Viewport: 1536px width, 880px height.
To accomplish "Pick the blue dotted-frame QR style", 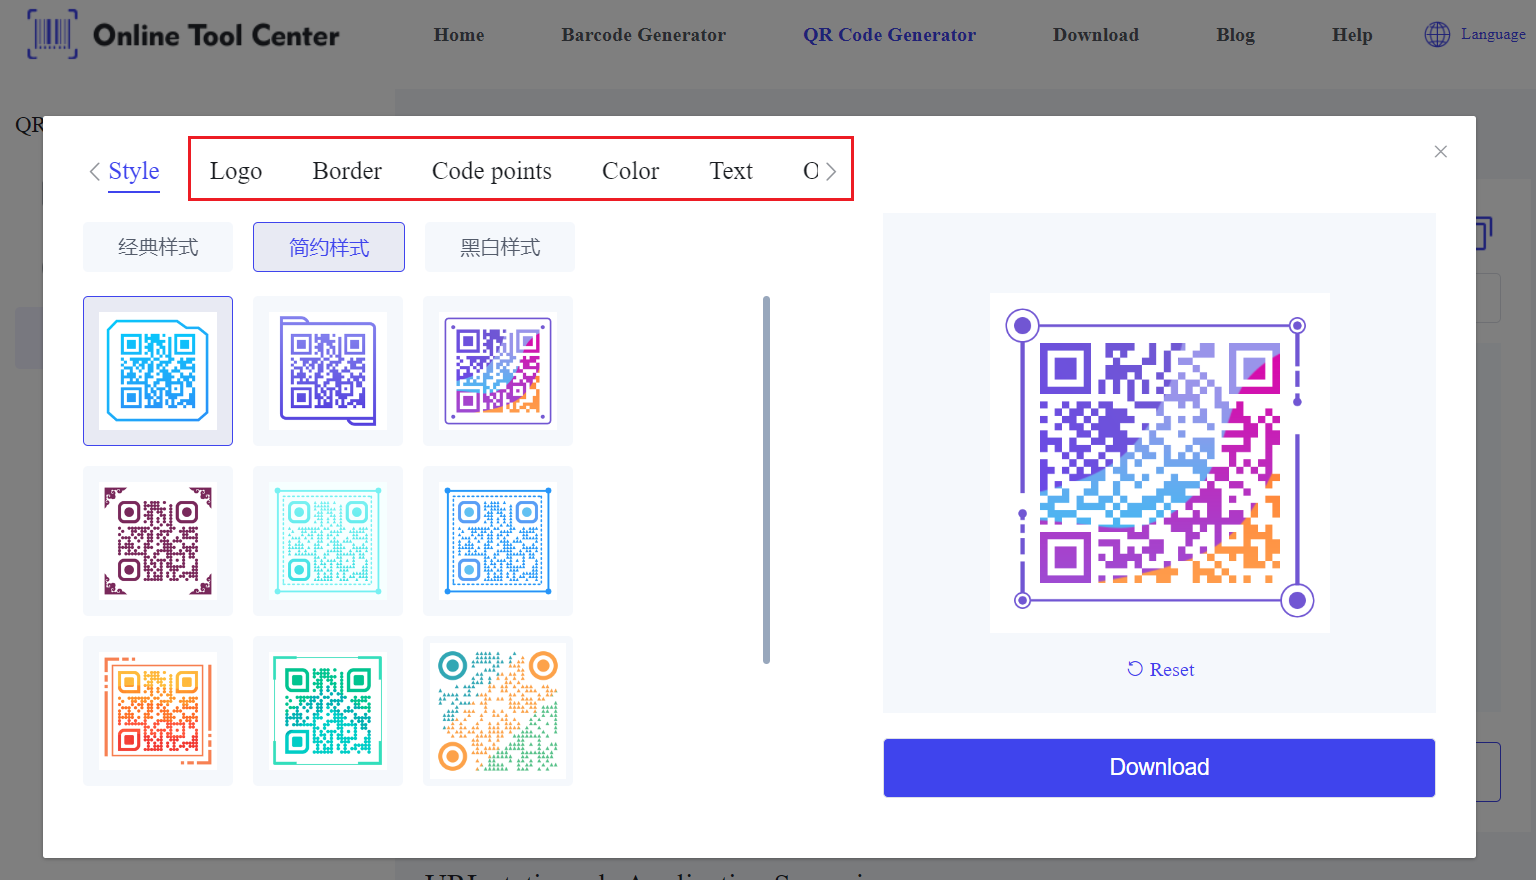I will (x=498, y=541).
